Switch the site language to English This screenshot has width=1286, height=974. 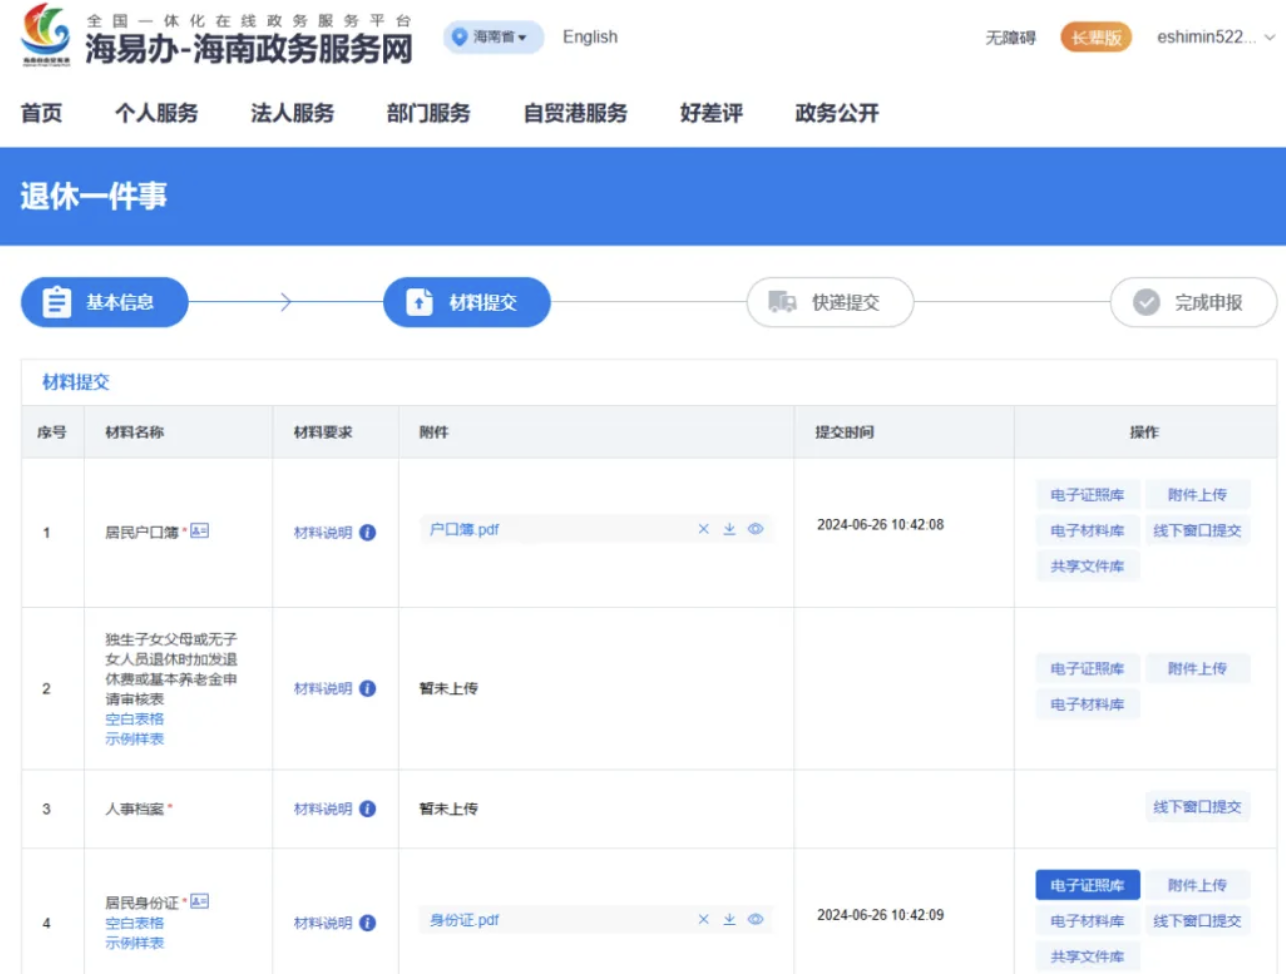pyautogui.click(x=590, y=37)
